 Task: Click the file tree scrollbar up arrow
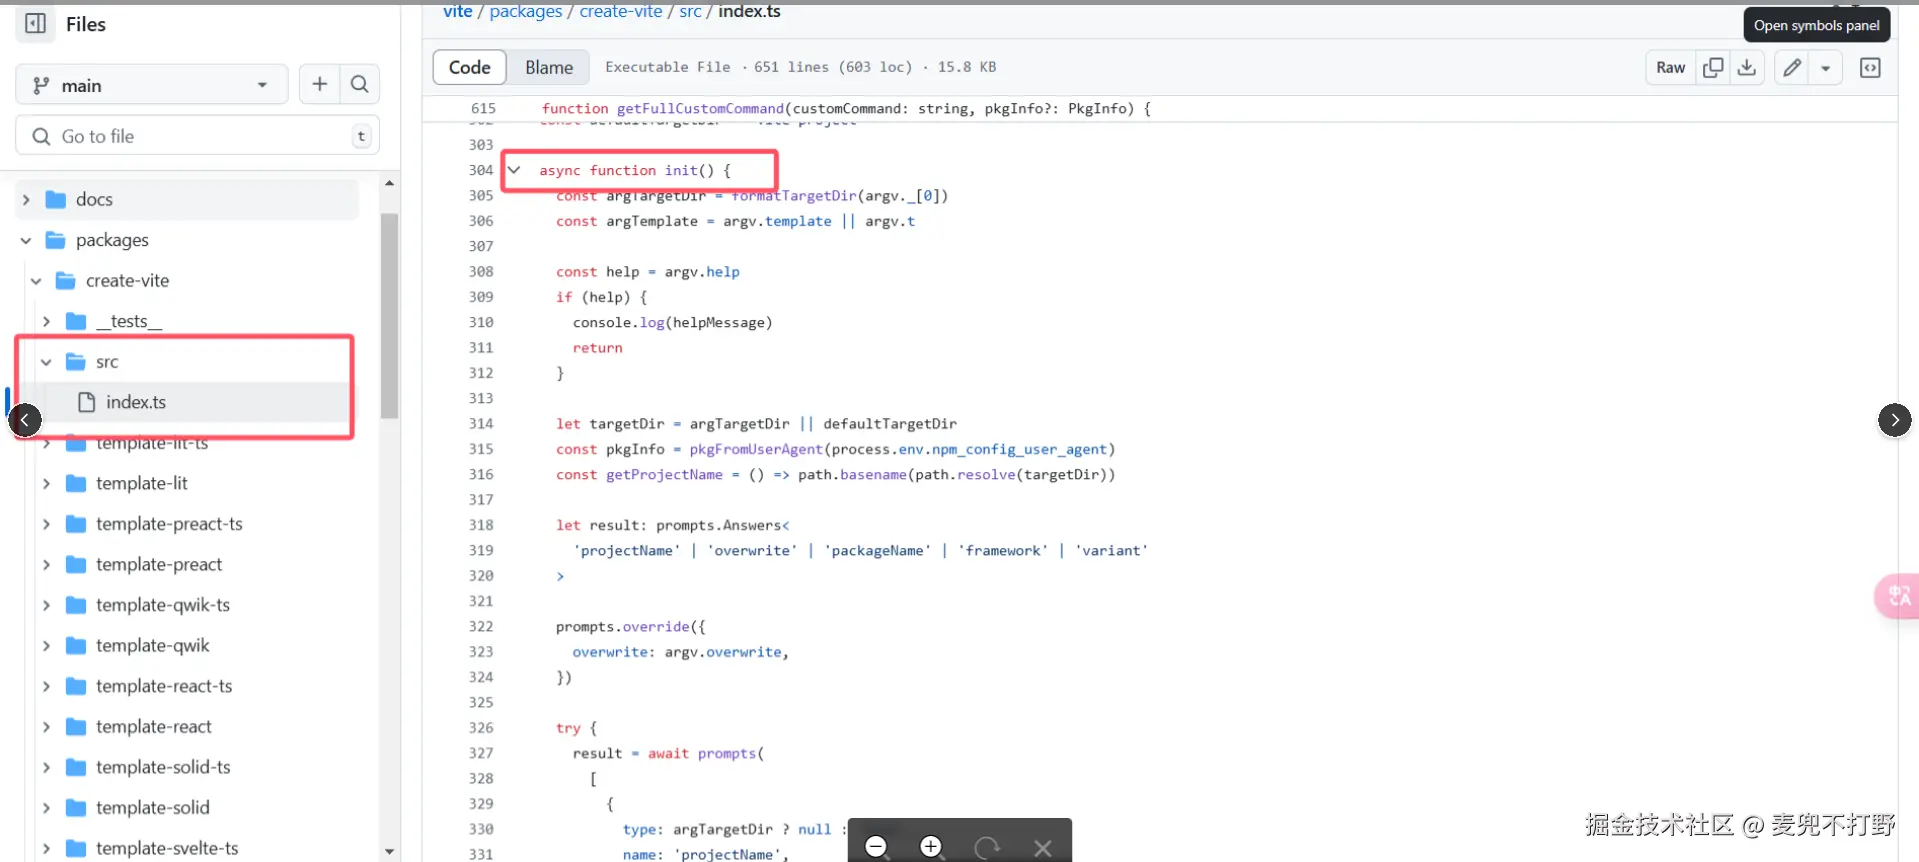point(389,183)
